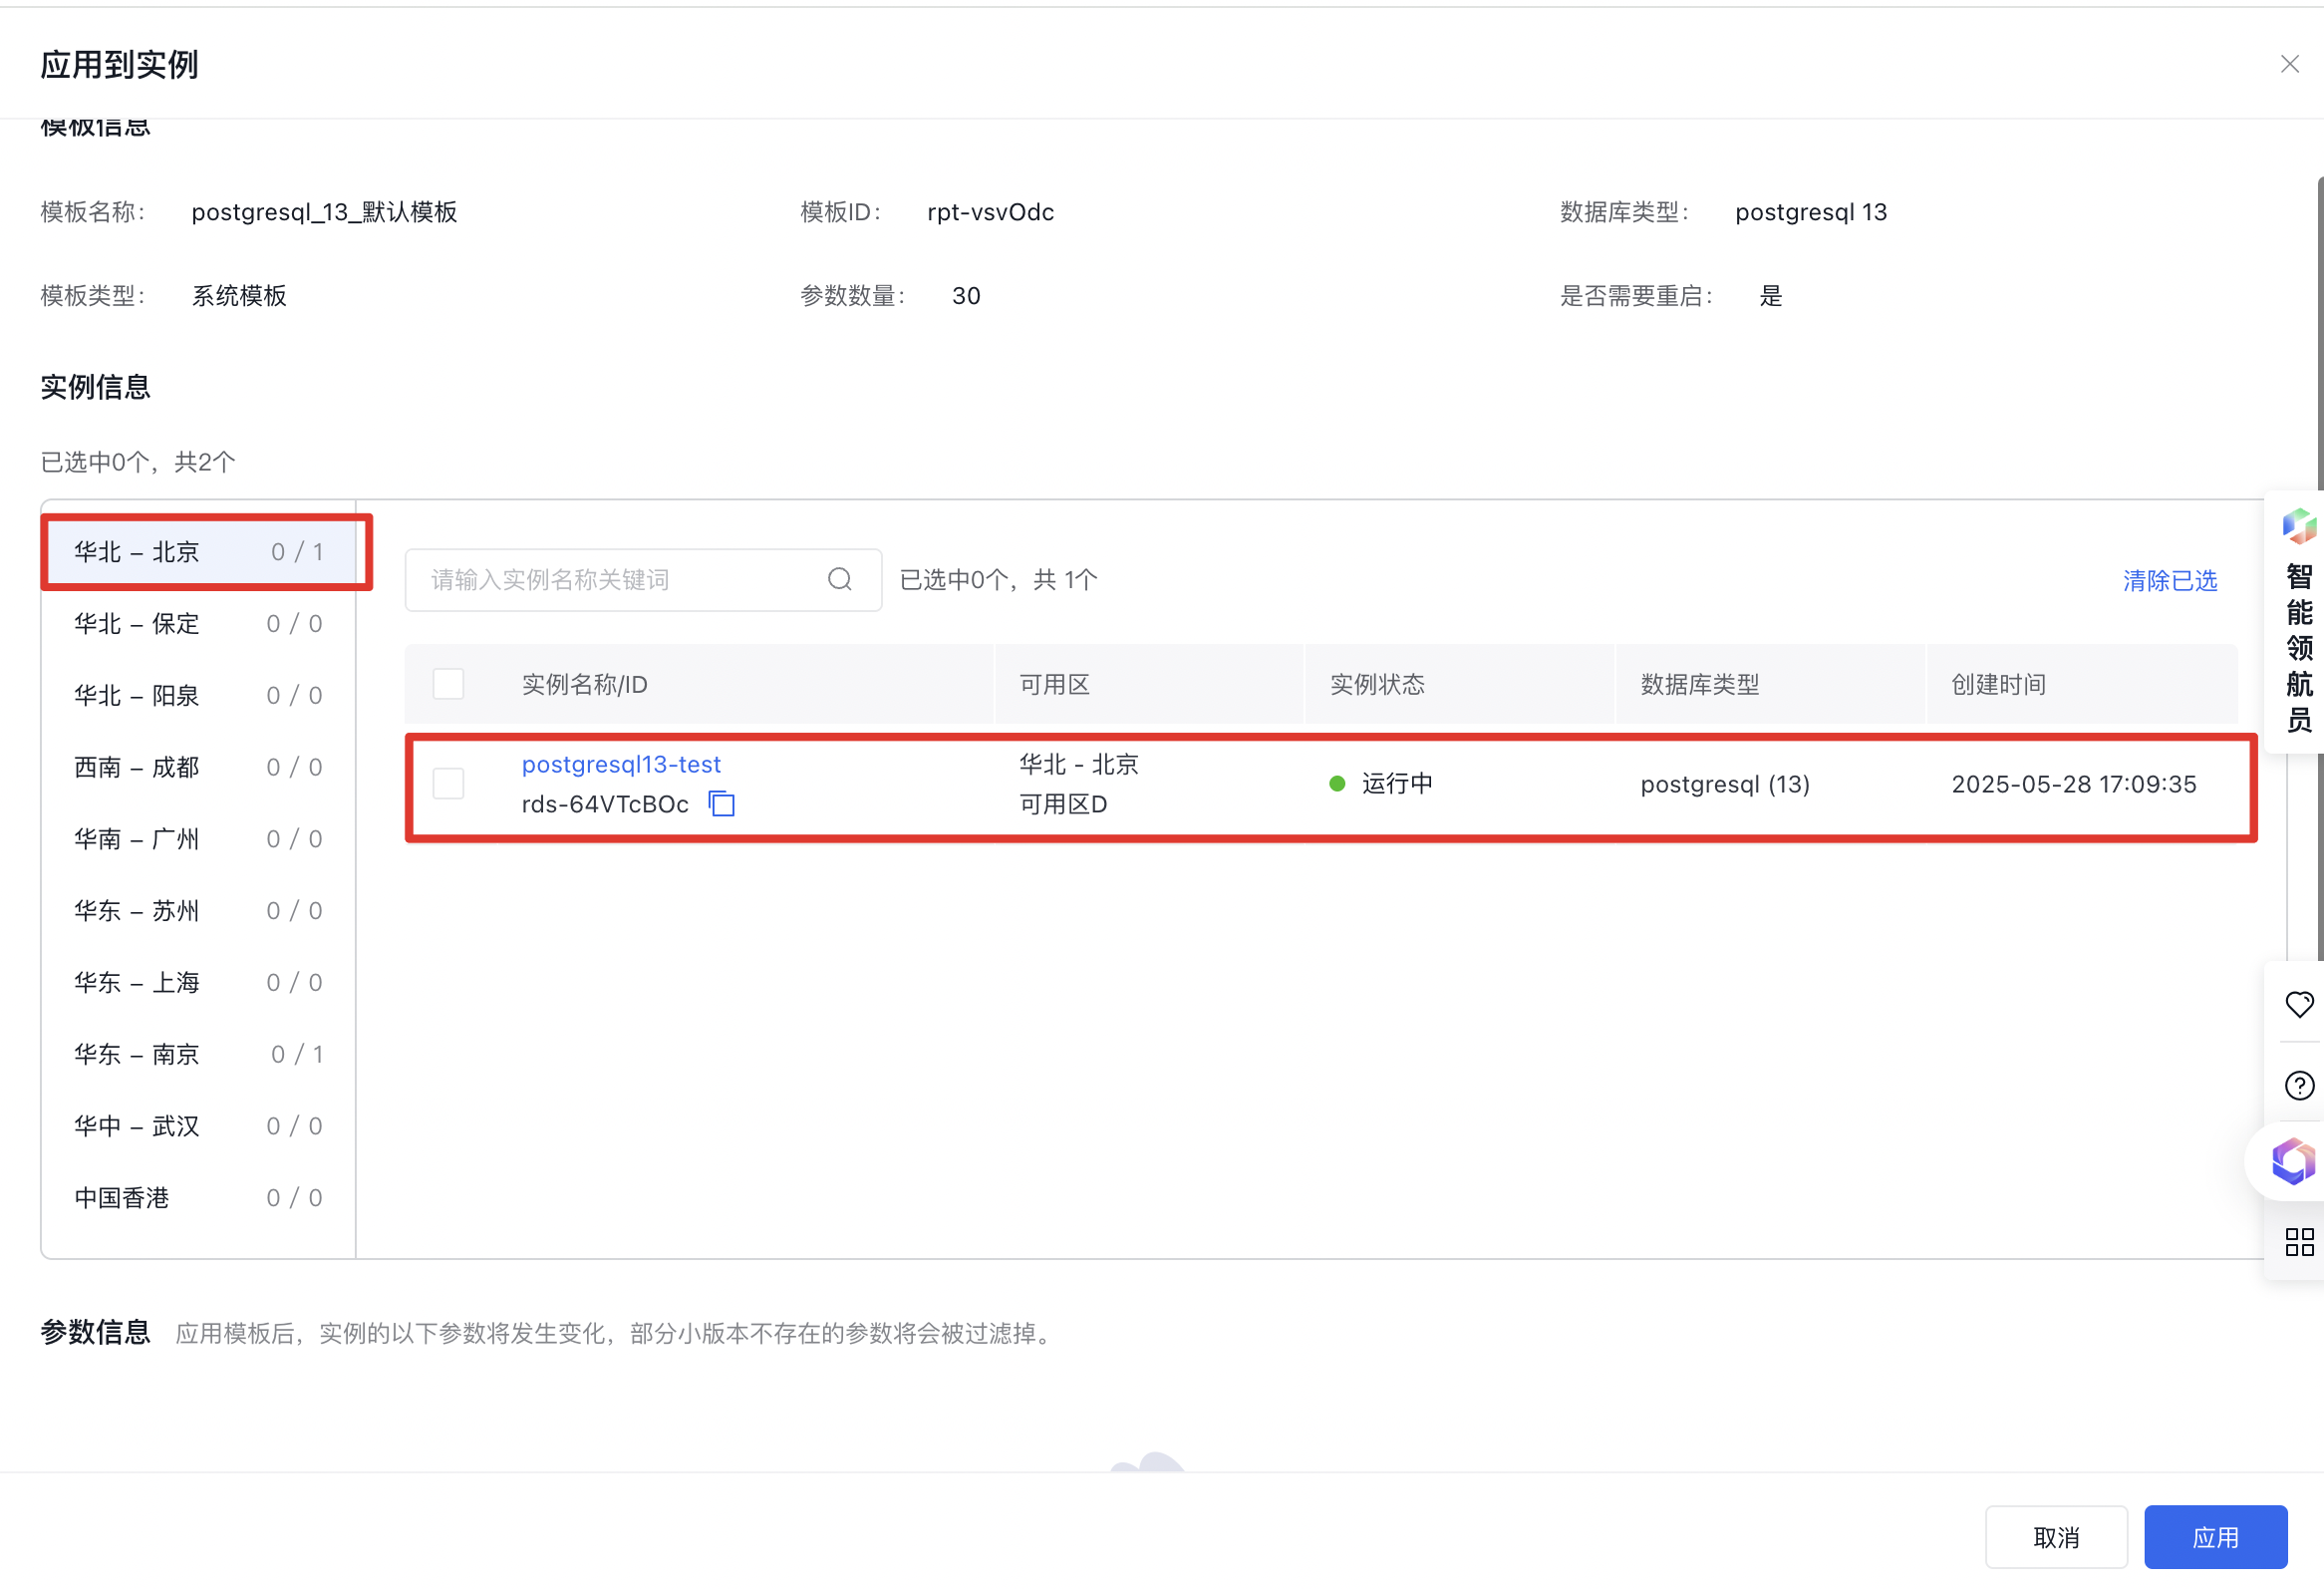The height and width of the screenshot is (1589, 2324).
Task: Check the postgresql13-test instance checkbox
Action: tap(448, 784)
